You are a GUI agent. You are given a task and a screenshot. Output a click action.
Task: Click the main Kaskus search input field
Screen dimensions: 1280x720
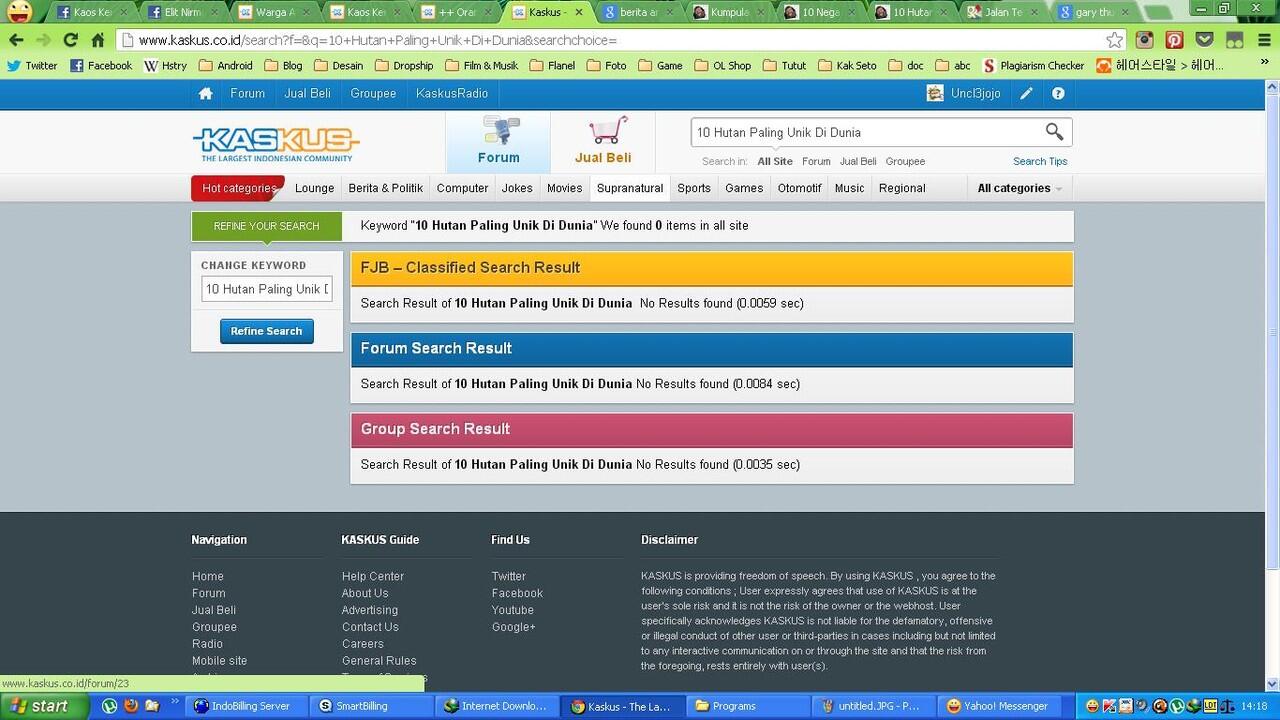point(866,132)
